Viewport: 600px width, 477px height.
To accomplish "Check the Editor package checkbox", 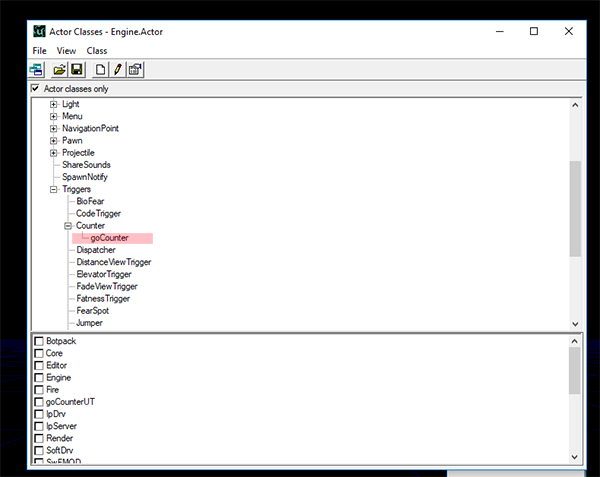I will (x=39, y=365).
